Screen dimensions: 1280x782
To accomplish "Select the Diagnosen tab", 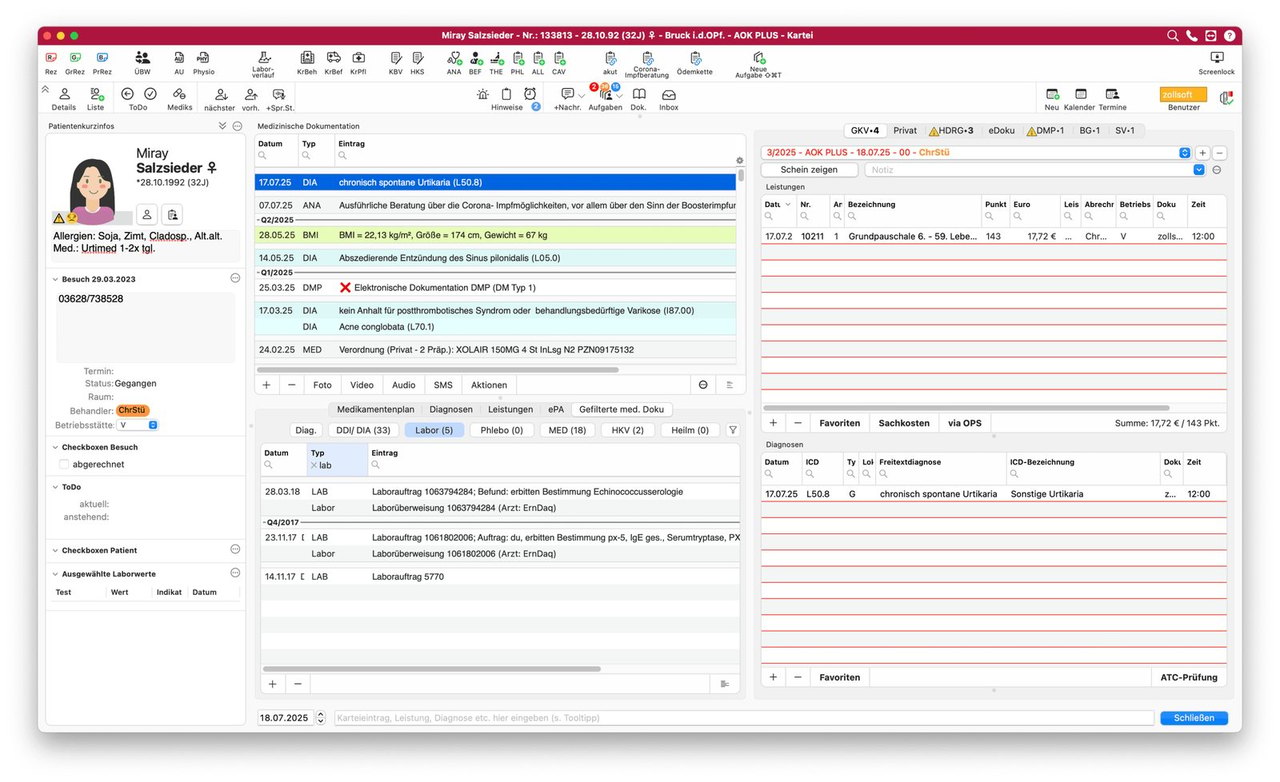I will 451,409.
